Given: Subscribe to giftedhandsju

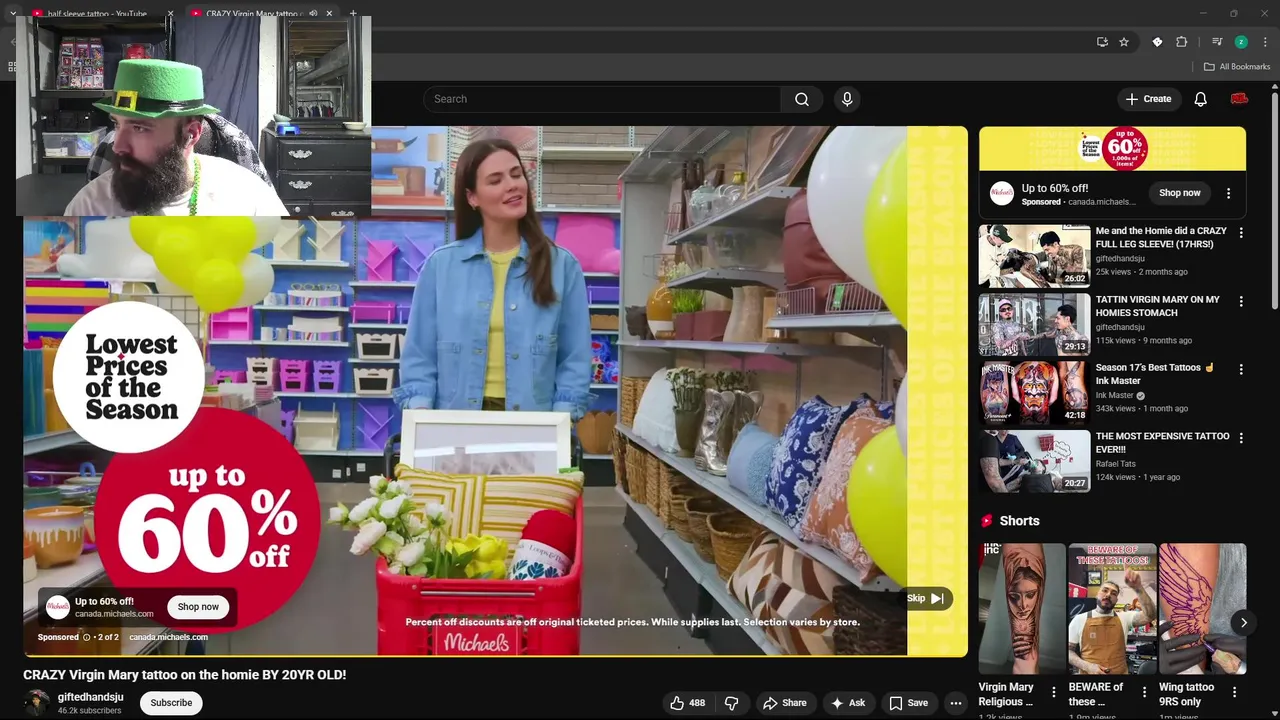Looking at the screenshot, I should (171, 703).
